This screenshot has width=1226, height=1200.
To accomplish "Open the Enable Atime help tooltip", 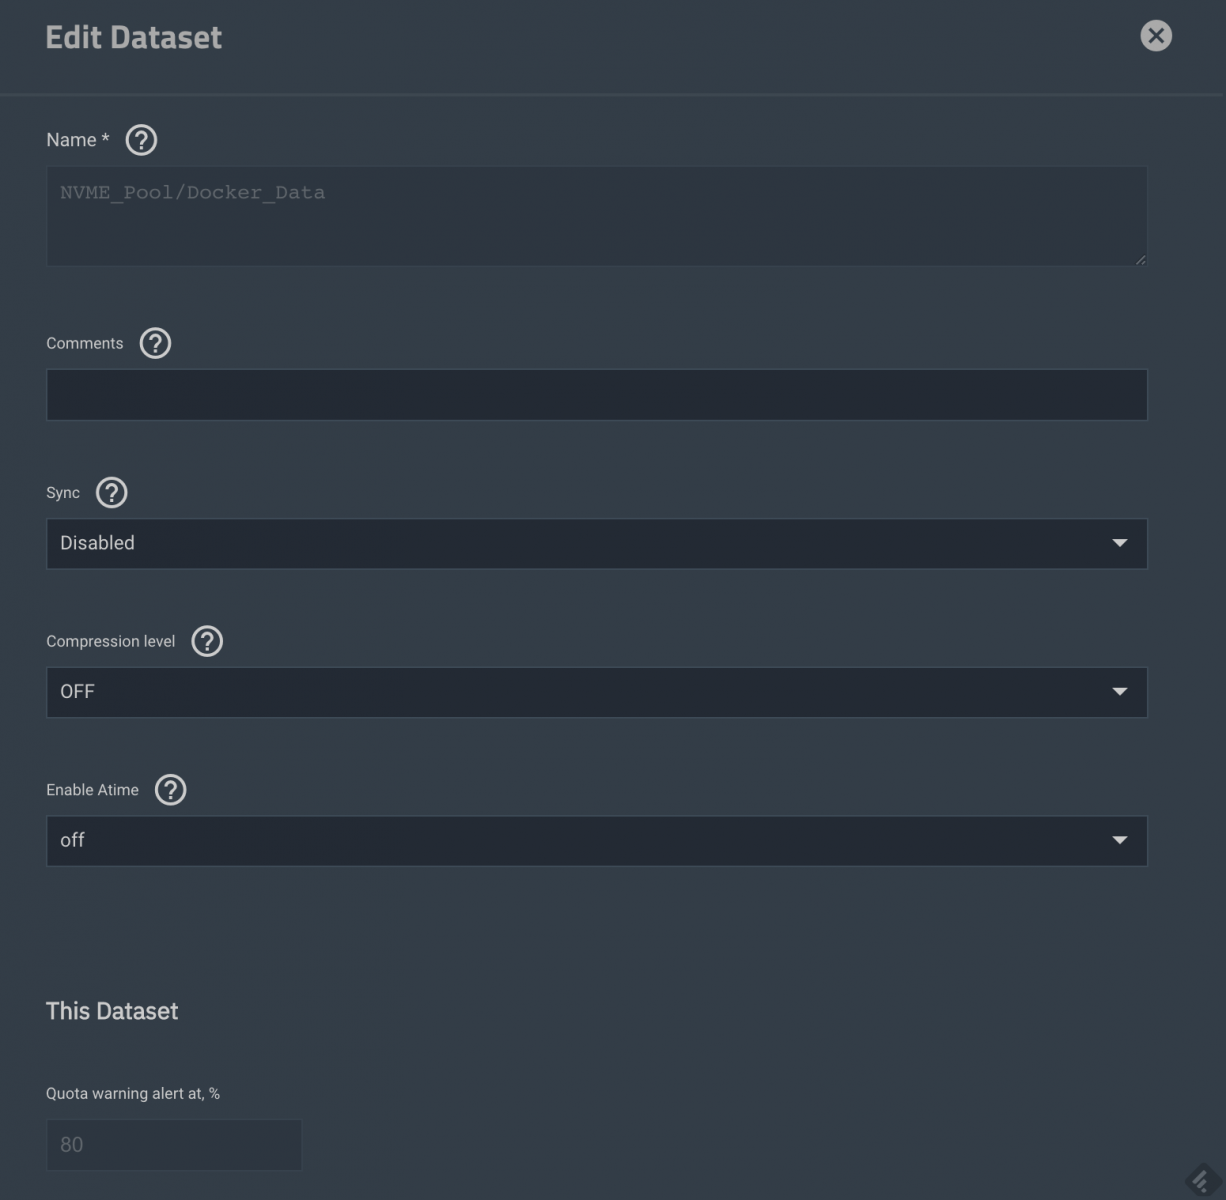I will (x=171, y=790).
